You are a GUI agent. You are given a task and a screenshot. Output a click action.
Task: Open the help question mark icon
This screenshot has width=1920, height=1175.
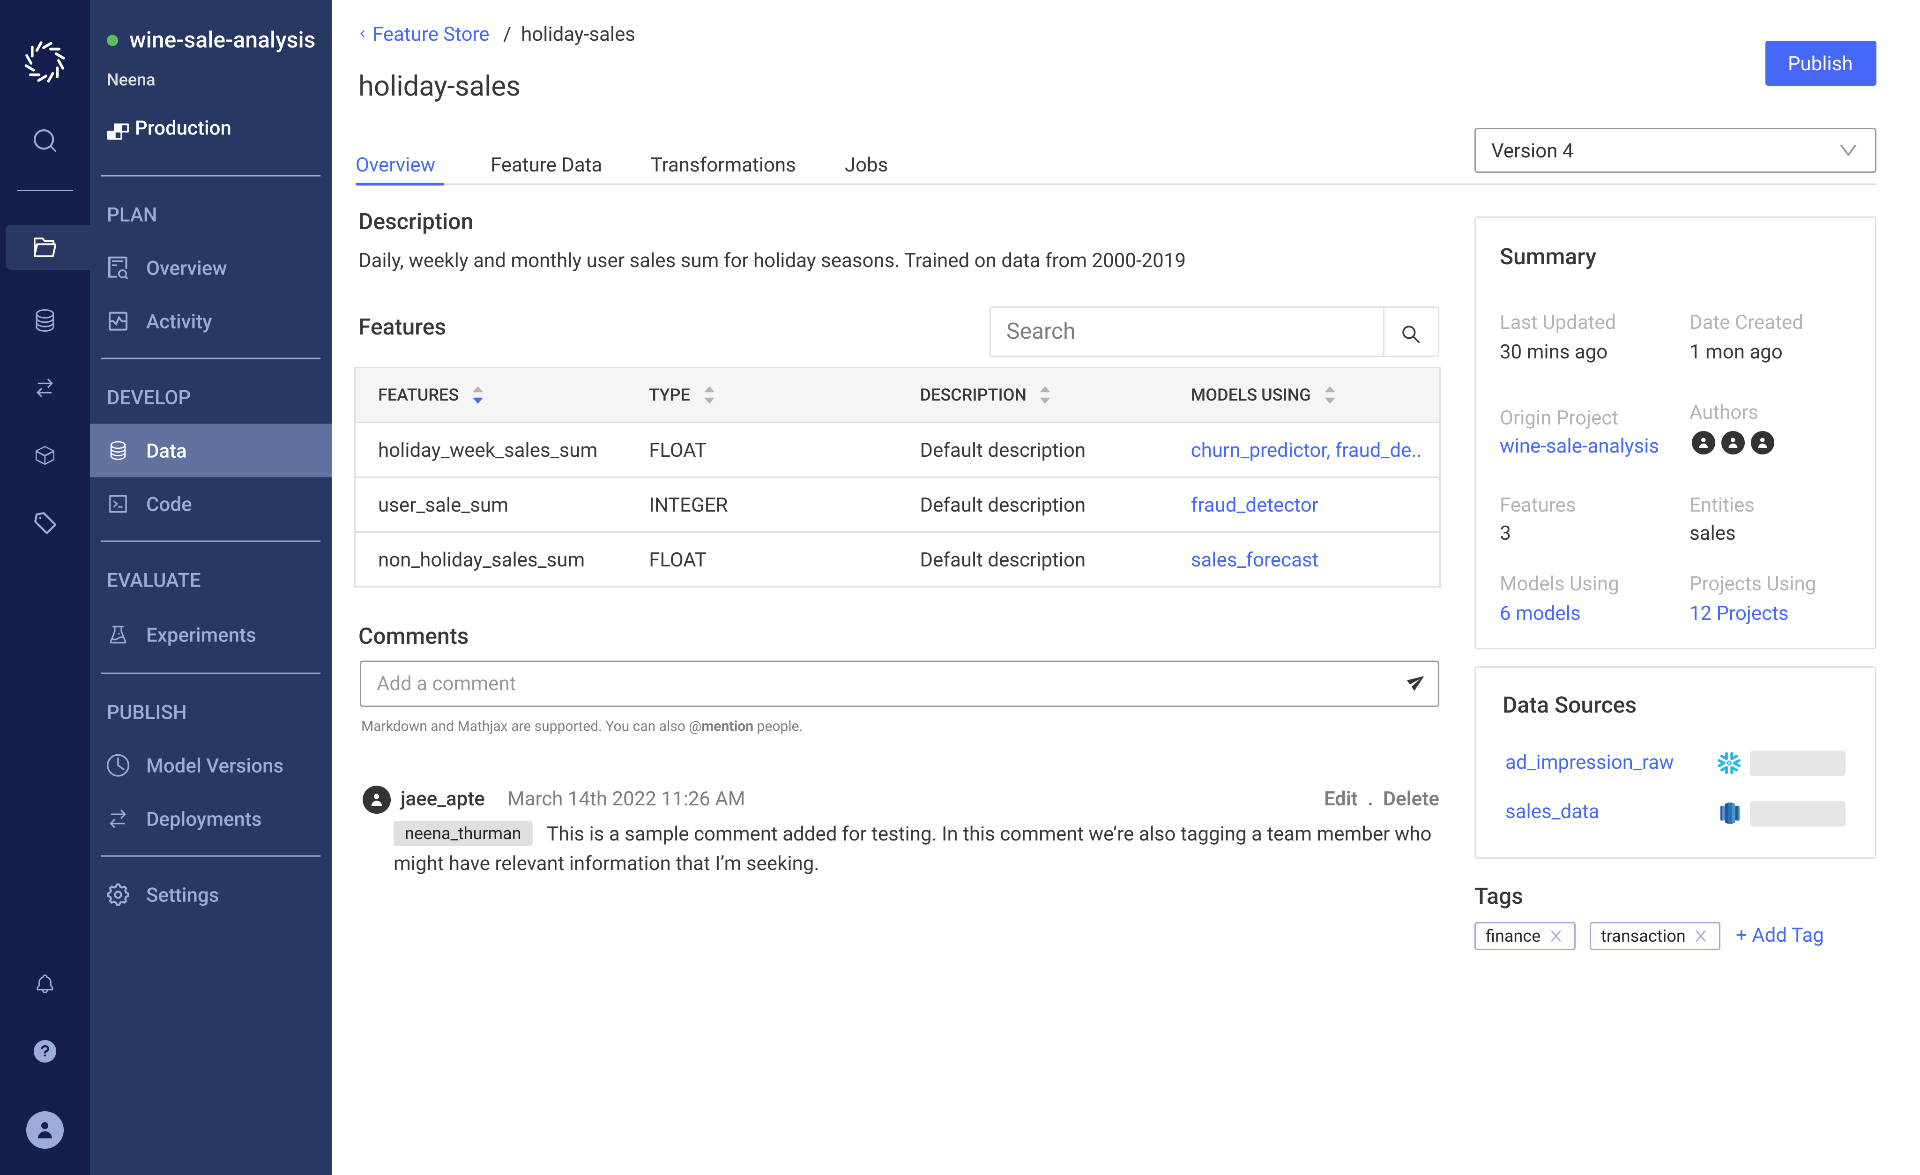click(x=45, y=1051)
